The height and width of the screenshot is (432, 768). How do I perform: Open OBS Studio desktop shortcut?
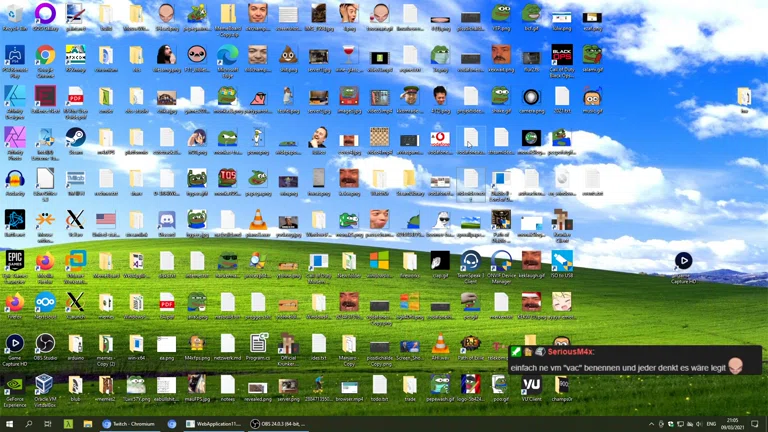(x=45, y=345)
